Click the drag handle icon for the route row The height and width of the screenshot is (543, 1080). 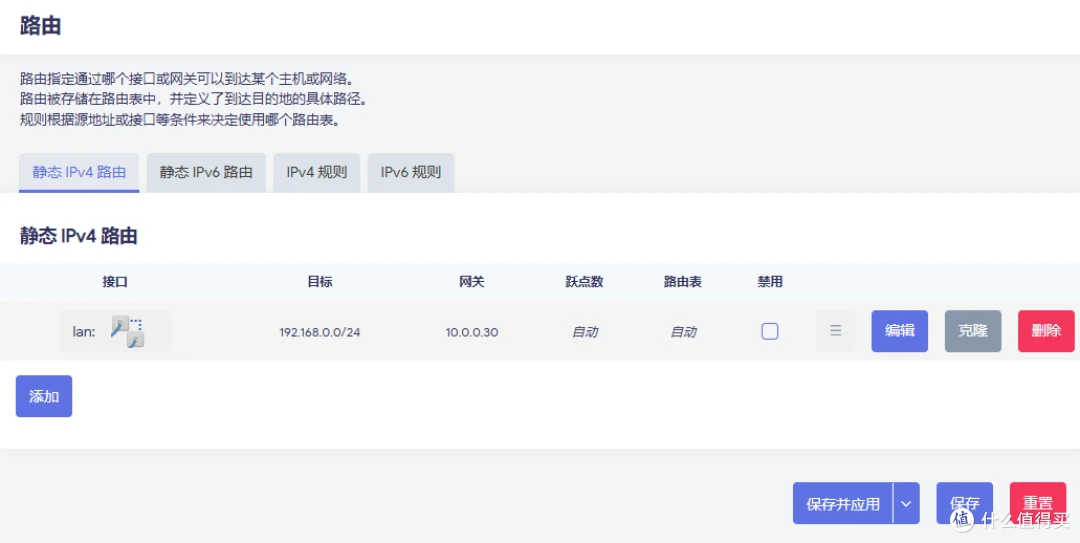tap(835, 331)
